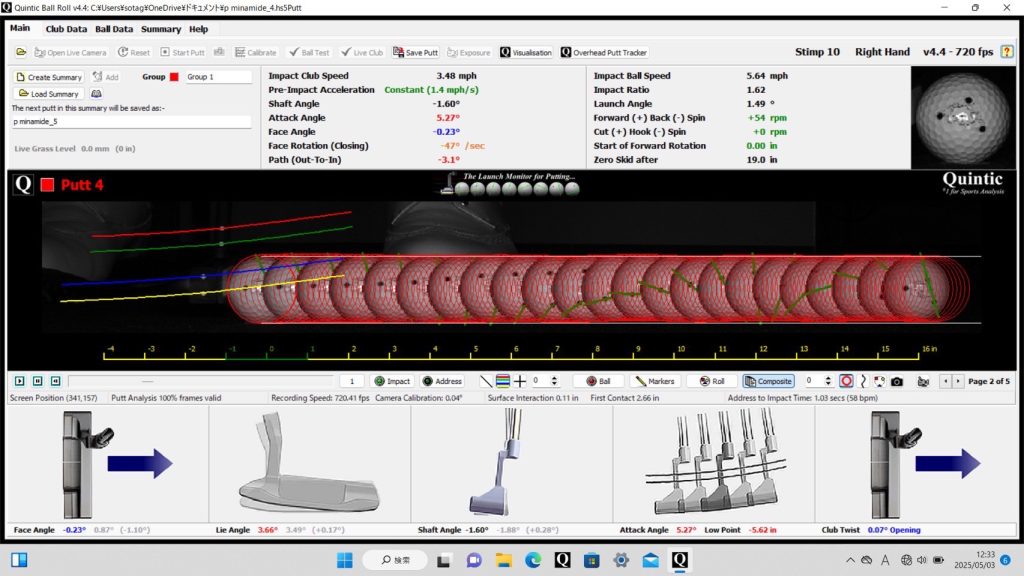This screenshot has width=1024, height=576.
Task: Go to the next page arrow
Action: [x=960, y=381]
